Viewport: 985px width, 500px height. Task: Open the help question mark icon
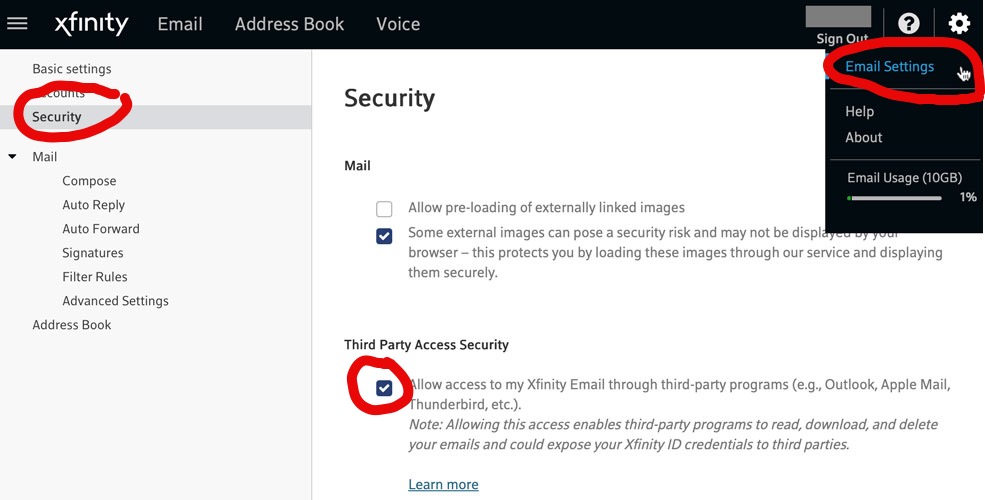(908, 24)
